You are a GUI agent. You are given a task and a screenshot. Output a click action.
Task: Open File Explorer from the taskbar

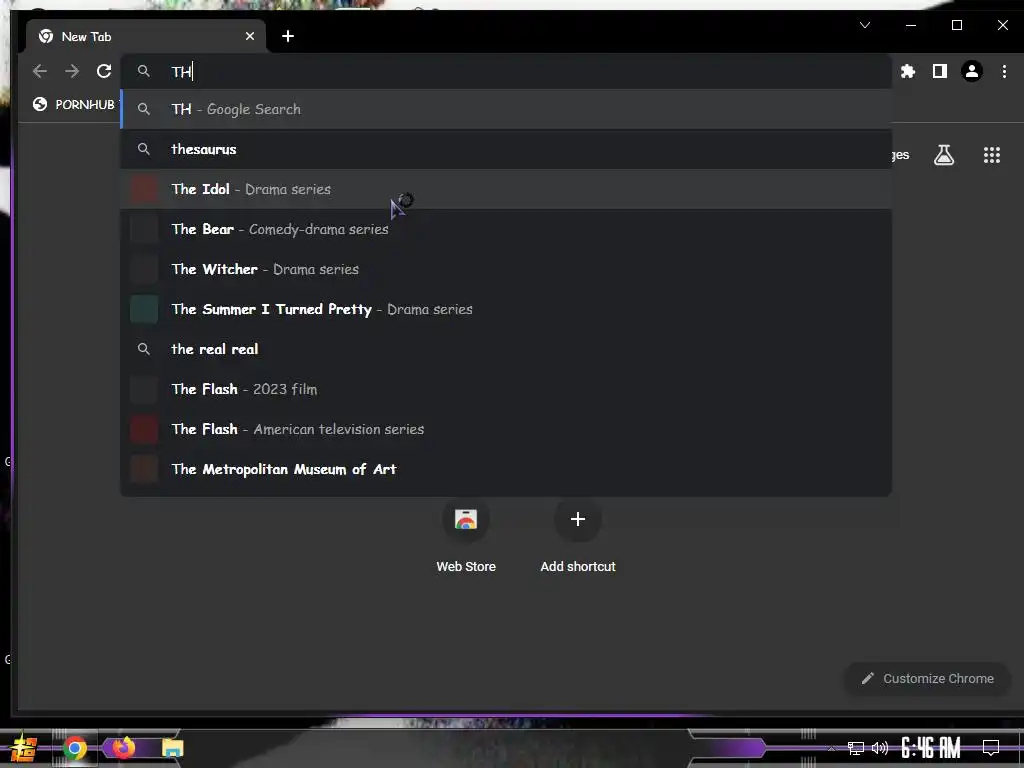(172, 748)
